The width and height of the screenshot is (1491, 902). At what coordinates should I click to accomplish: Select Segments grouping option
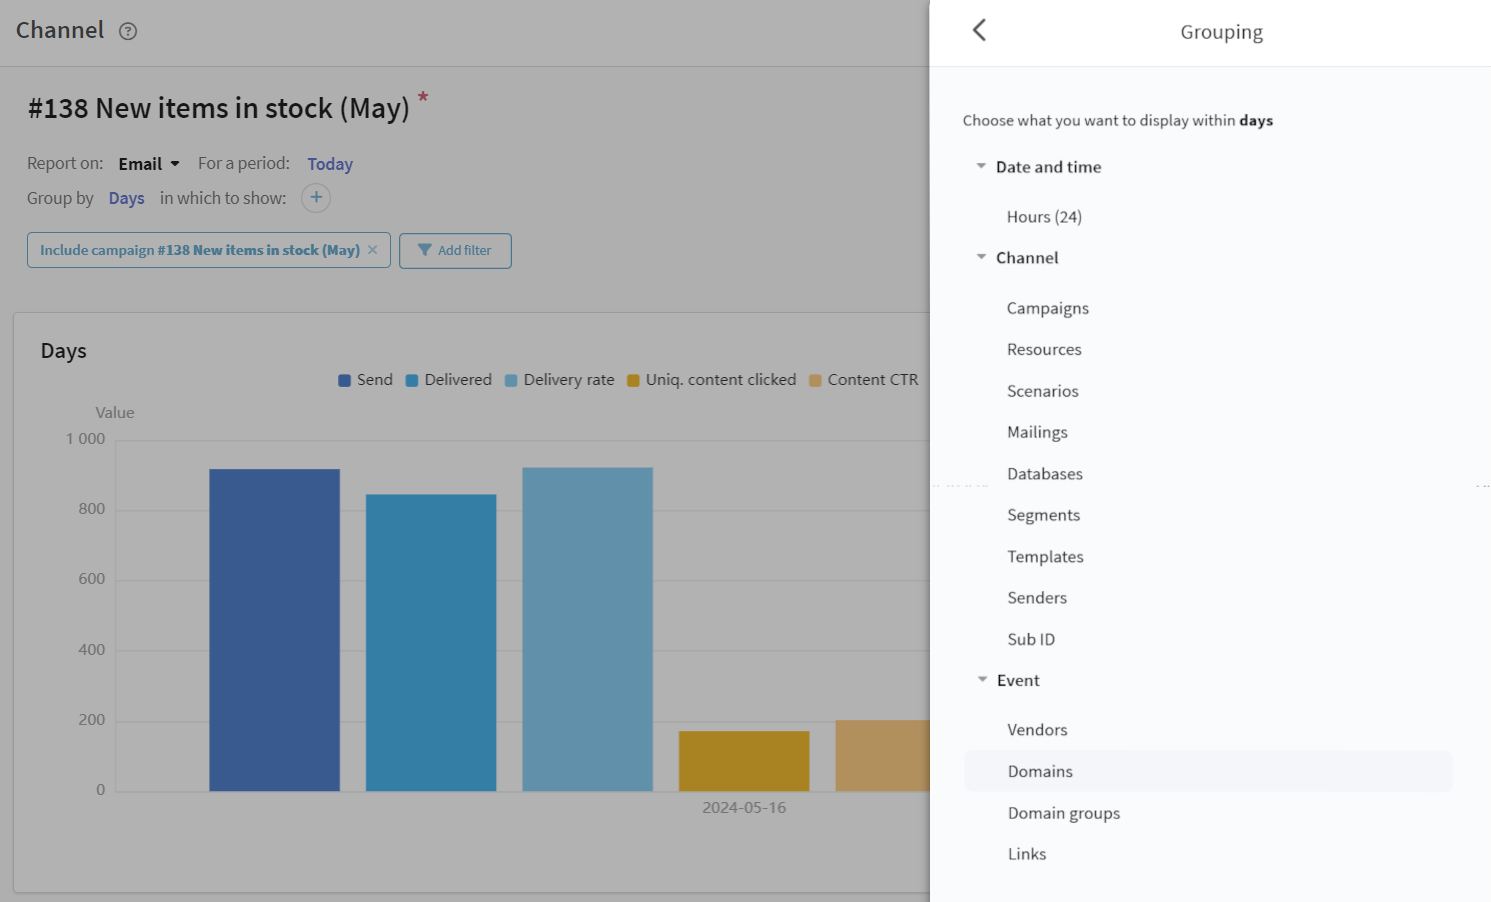click(1043, 515)
